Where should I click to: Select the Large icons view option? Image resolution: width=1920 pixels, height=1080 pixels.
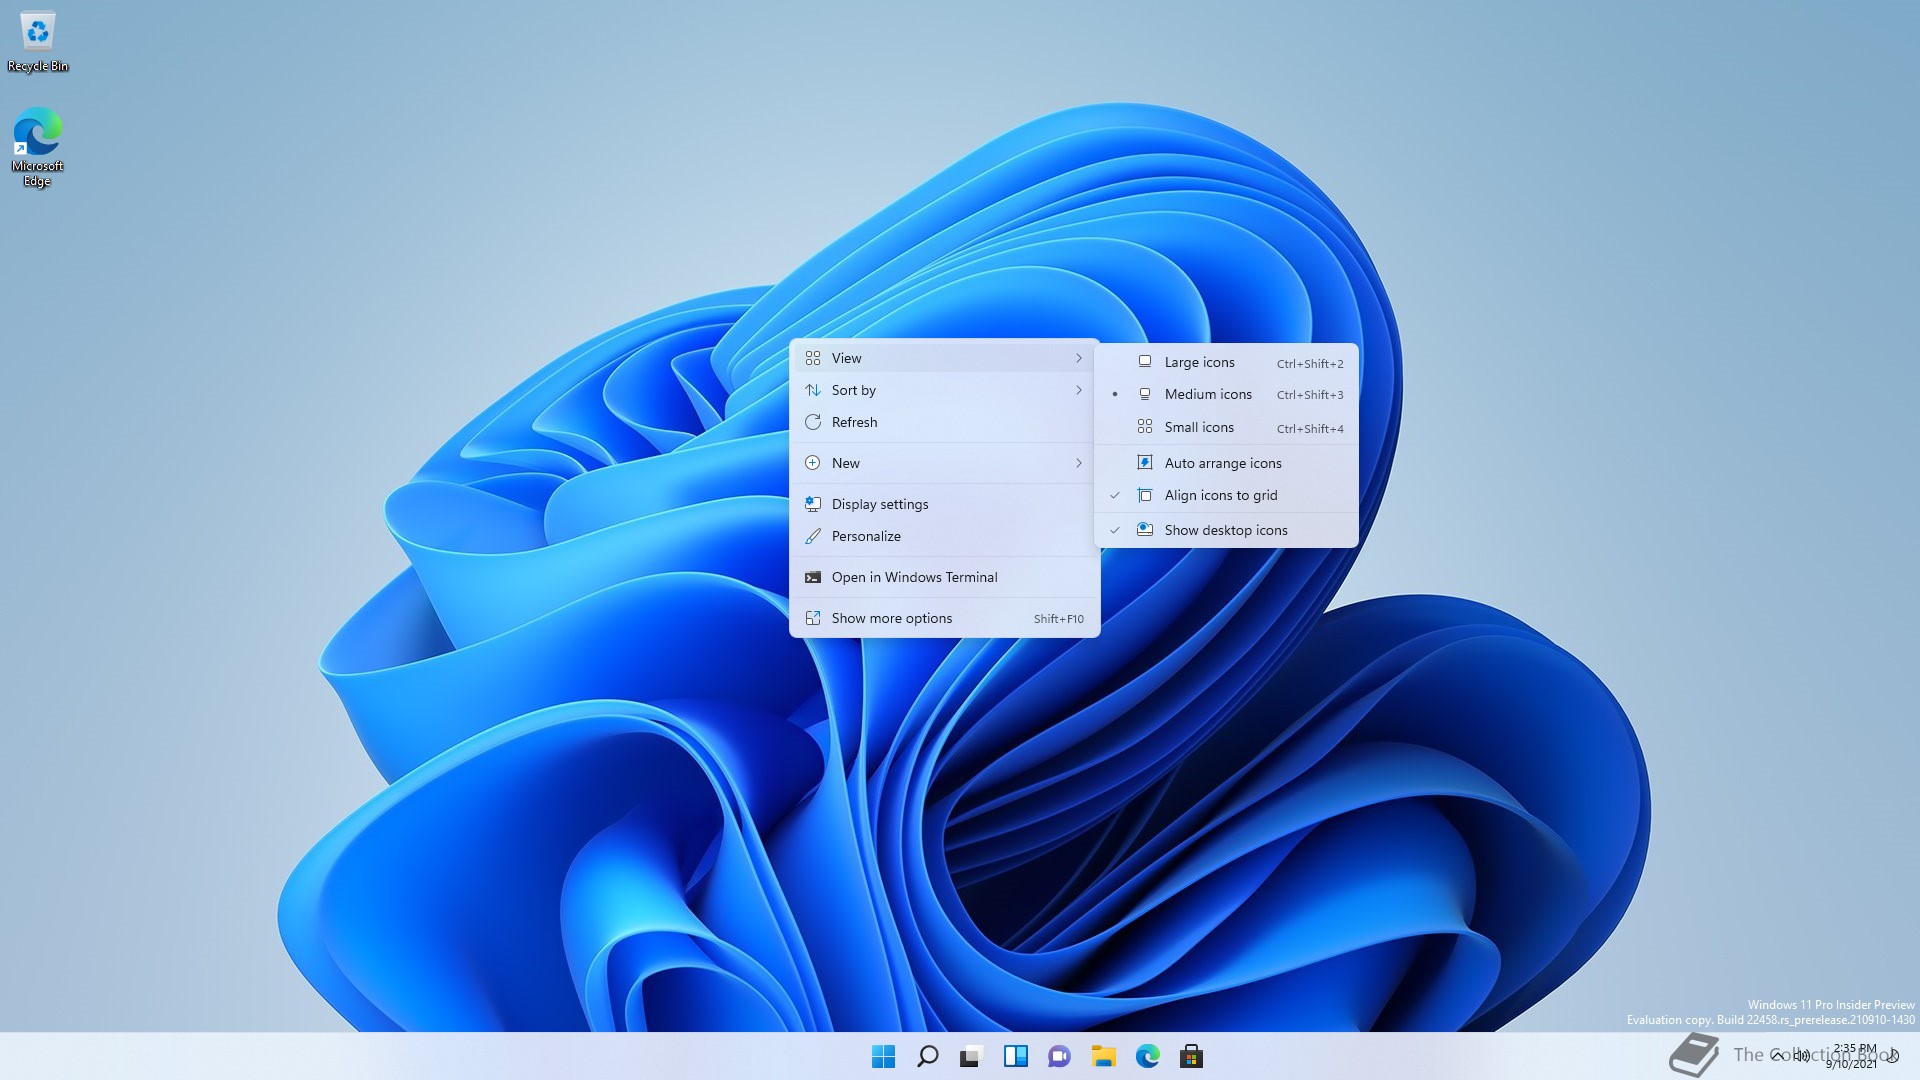[1199, 362]
